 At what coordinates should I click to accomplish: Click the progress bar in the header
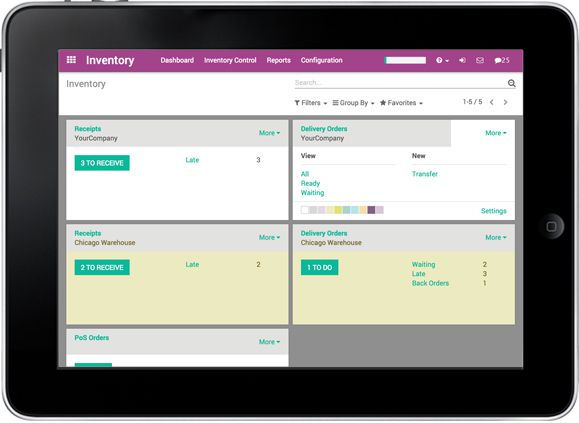pyautogui.click(x=405, y=60)
